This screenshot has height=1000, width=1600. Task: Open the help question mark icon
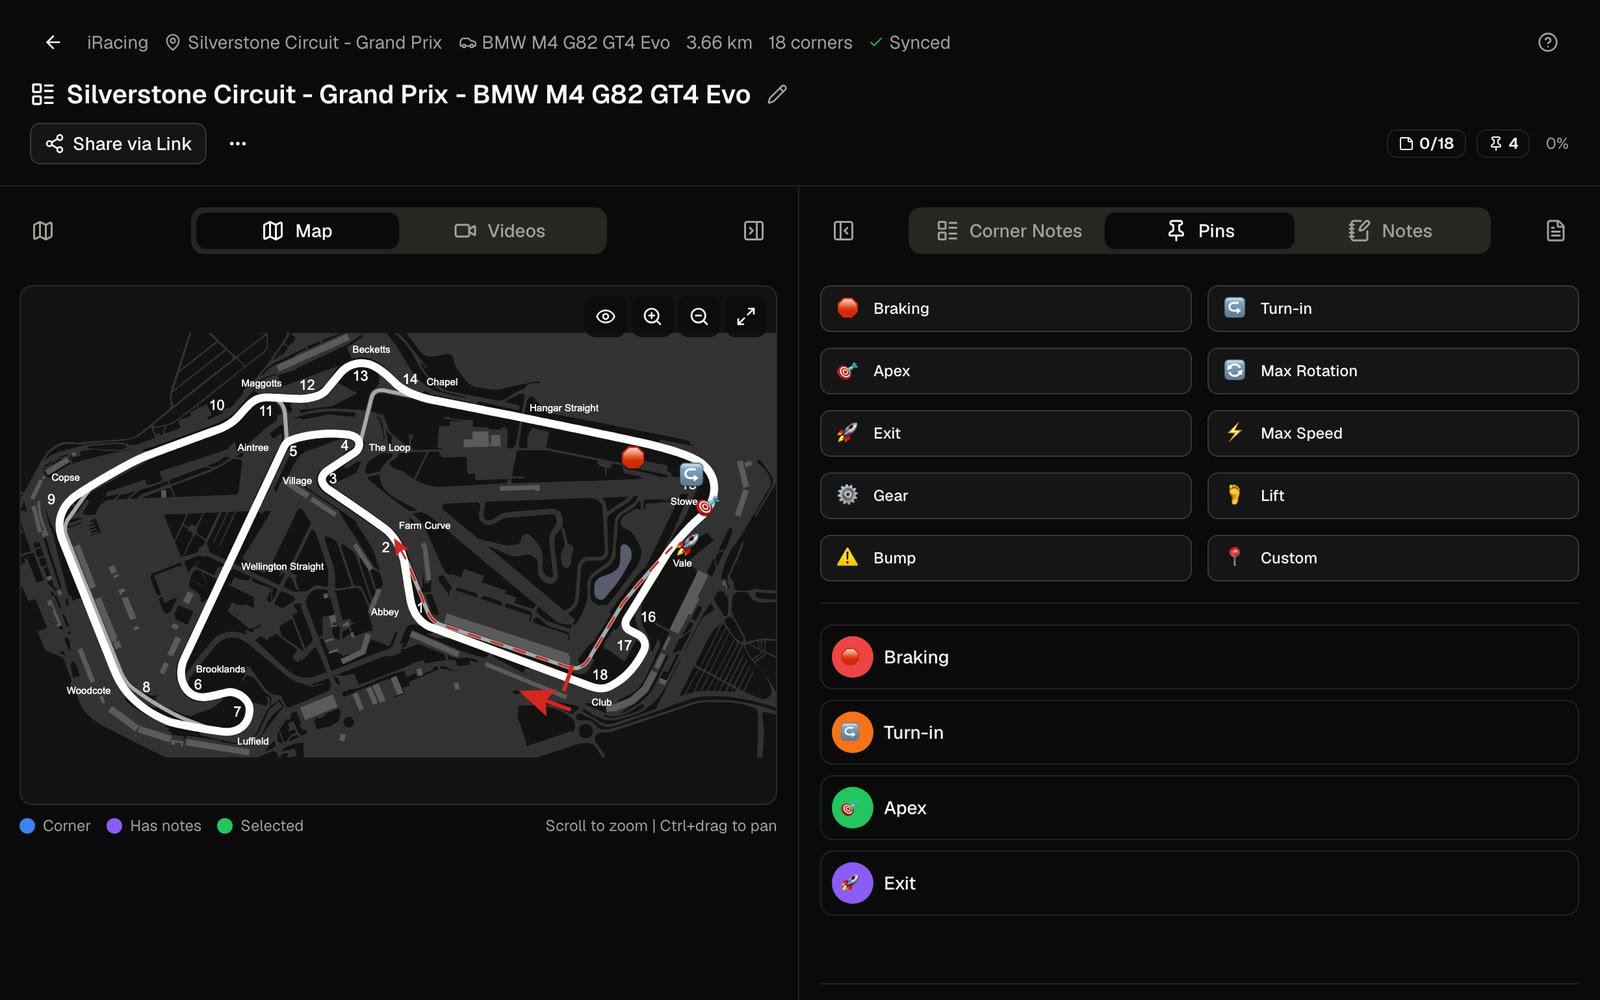1547,42
